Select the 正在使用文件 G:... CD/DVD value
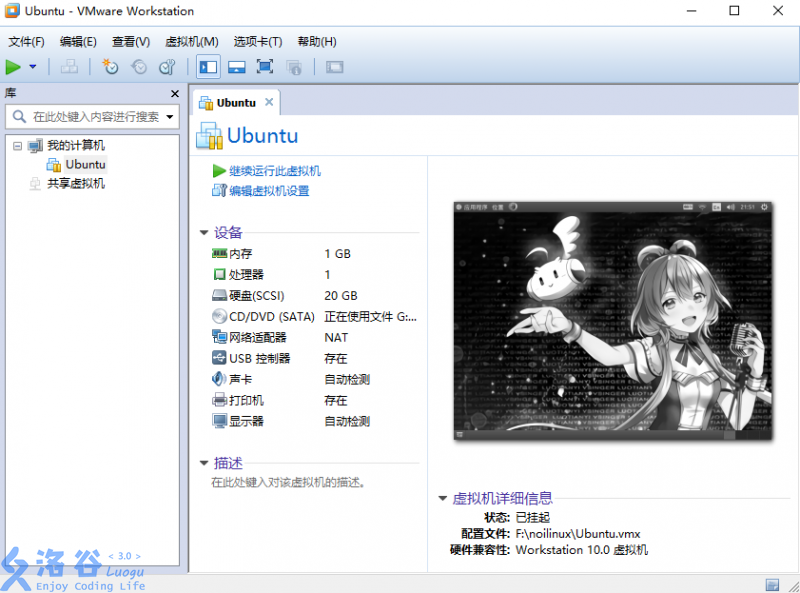This screenshot has width=800, height=593. (370, 317)
